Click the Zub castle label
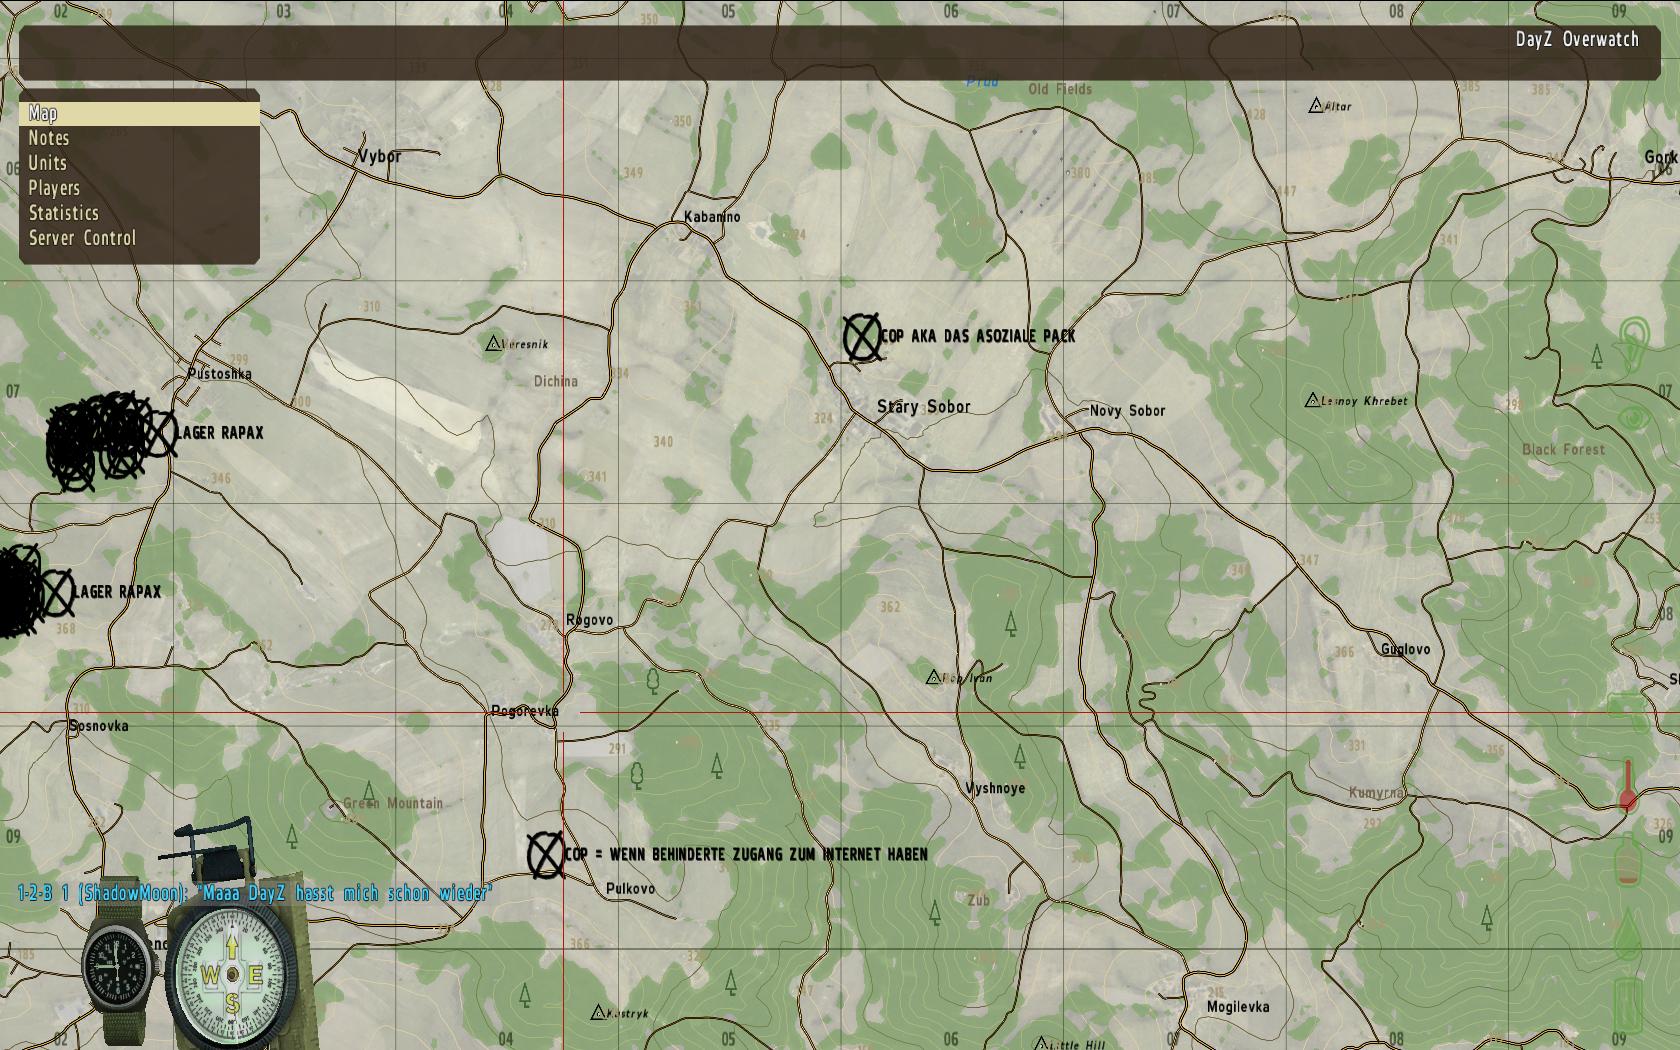The image size is (1680, 1050). pos(979,900)
